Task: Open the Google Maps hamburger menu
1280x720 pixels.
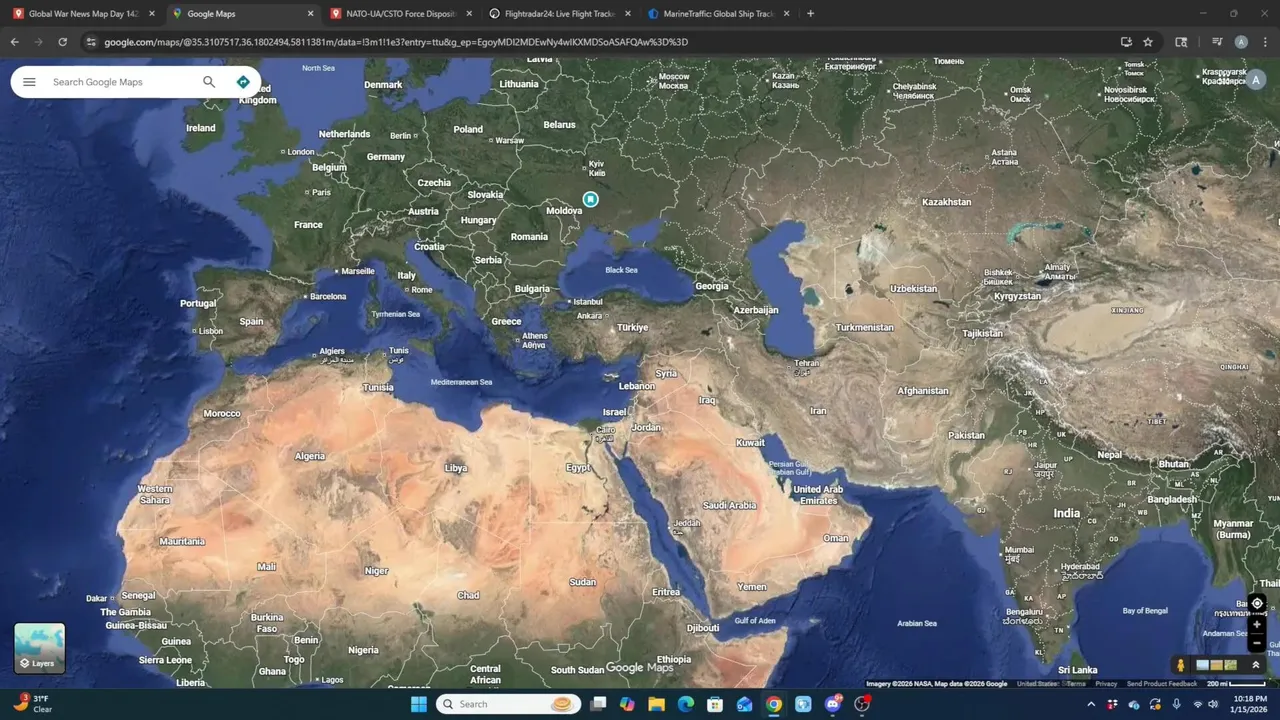Action: click(x=29, y=82)
